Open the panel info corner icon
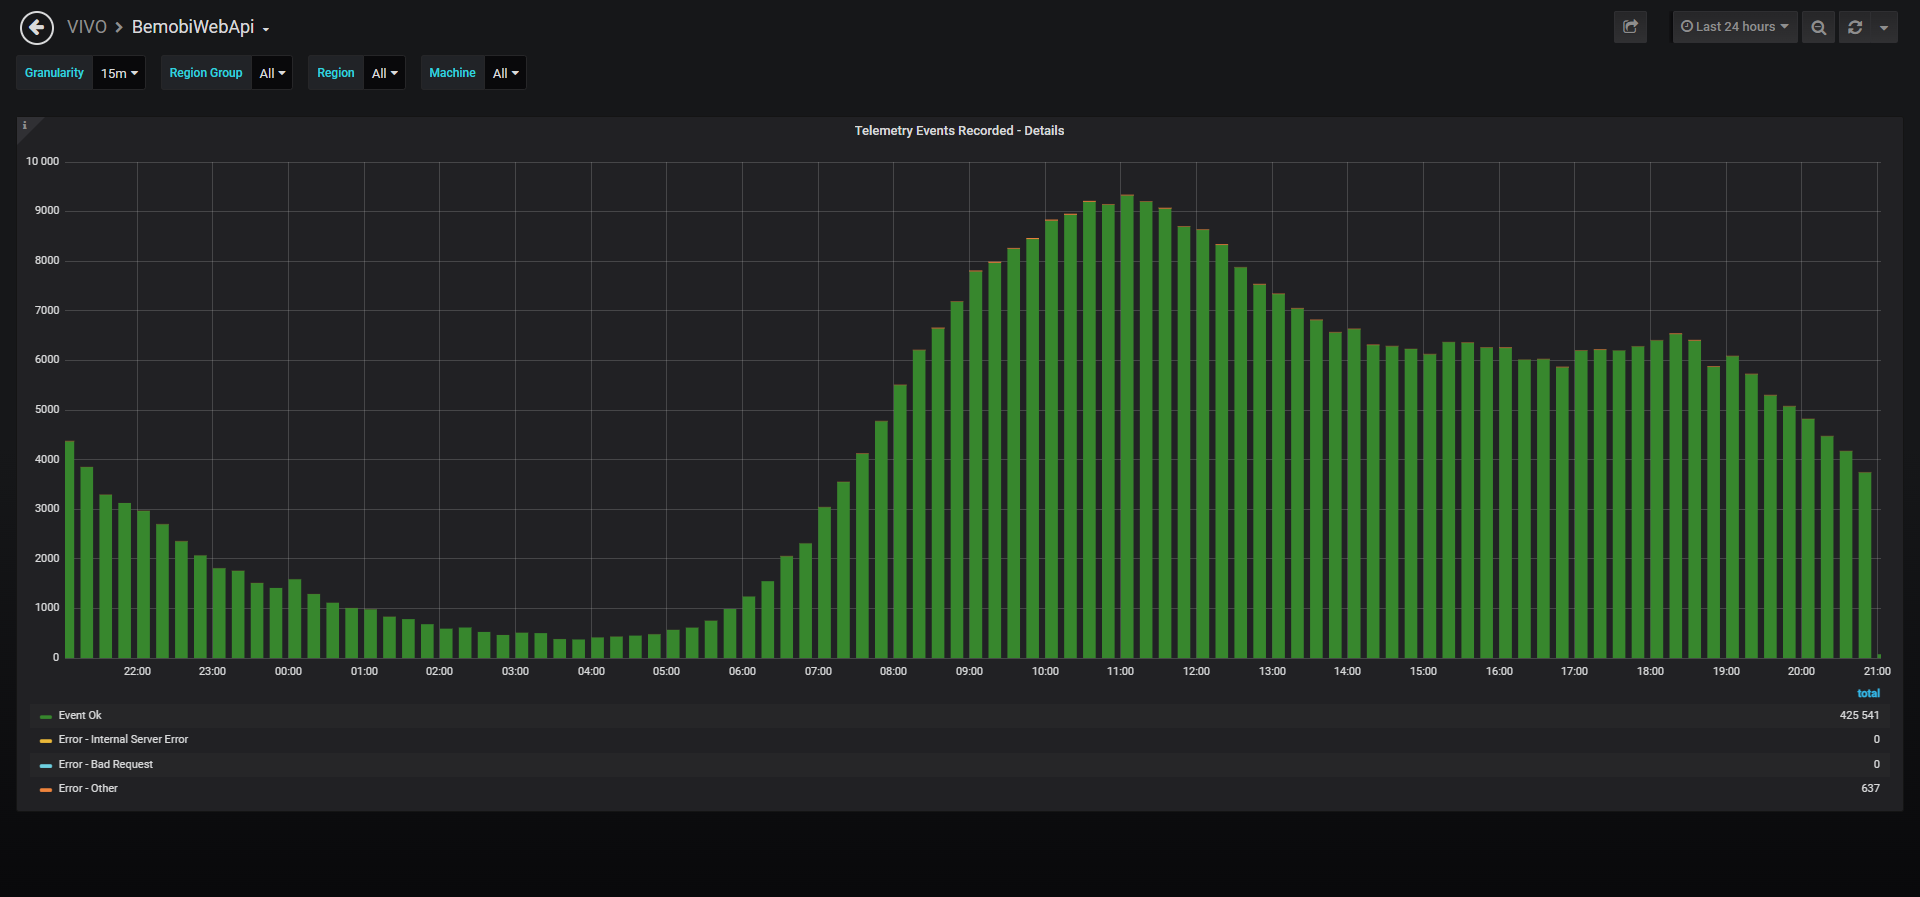Screen dimensions: 1920x897 [x=25, y=125]
